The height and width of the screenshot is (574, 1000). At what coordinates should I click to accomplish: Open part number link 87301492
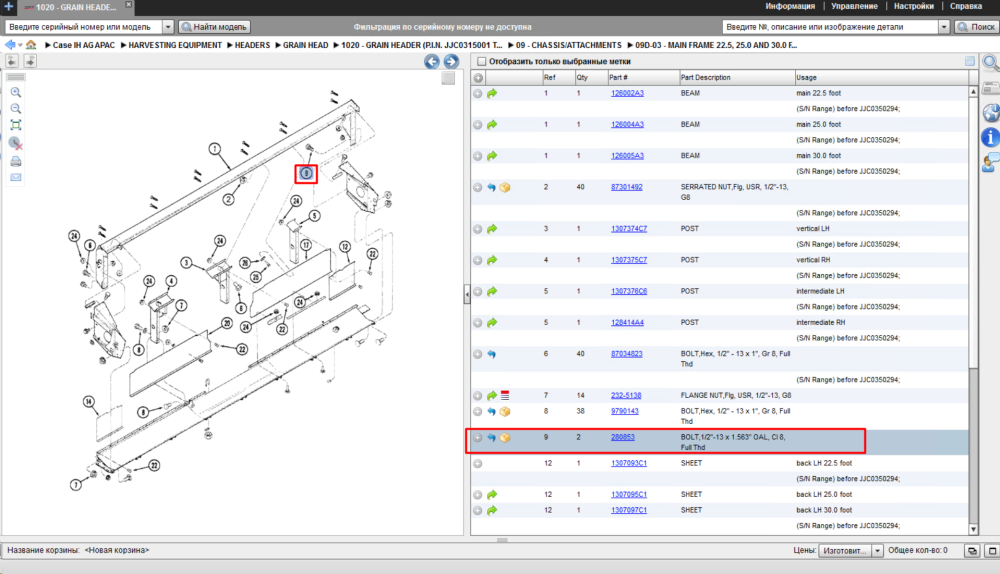[x=627, y=188]
